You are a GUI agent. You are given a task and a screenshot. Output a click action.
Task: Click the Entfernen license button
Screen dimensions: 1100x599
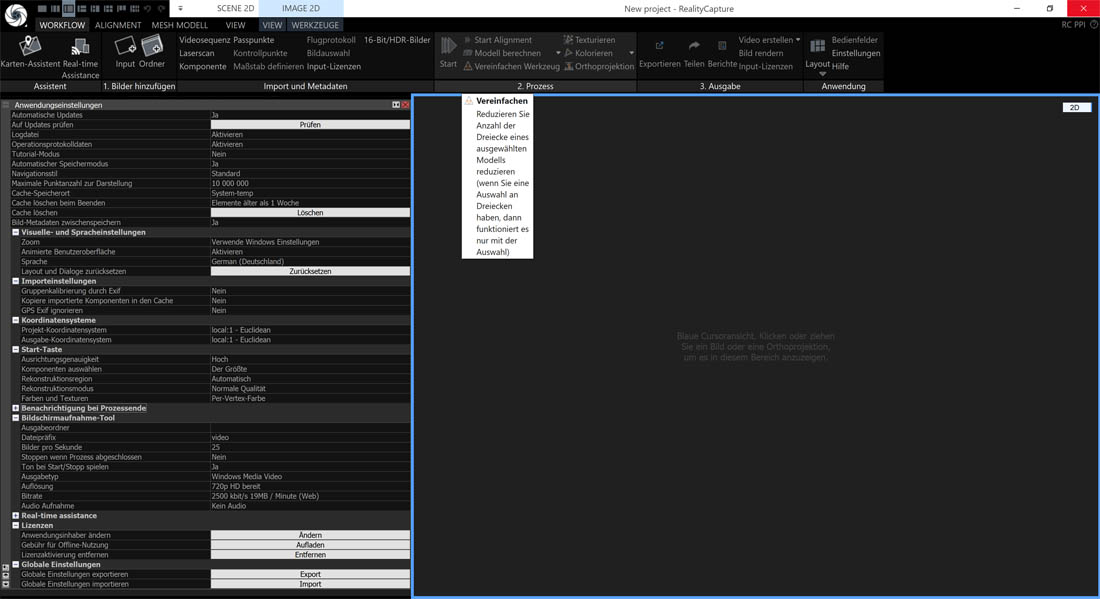pos(310,555)
